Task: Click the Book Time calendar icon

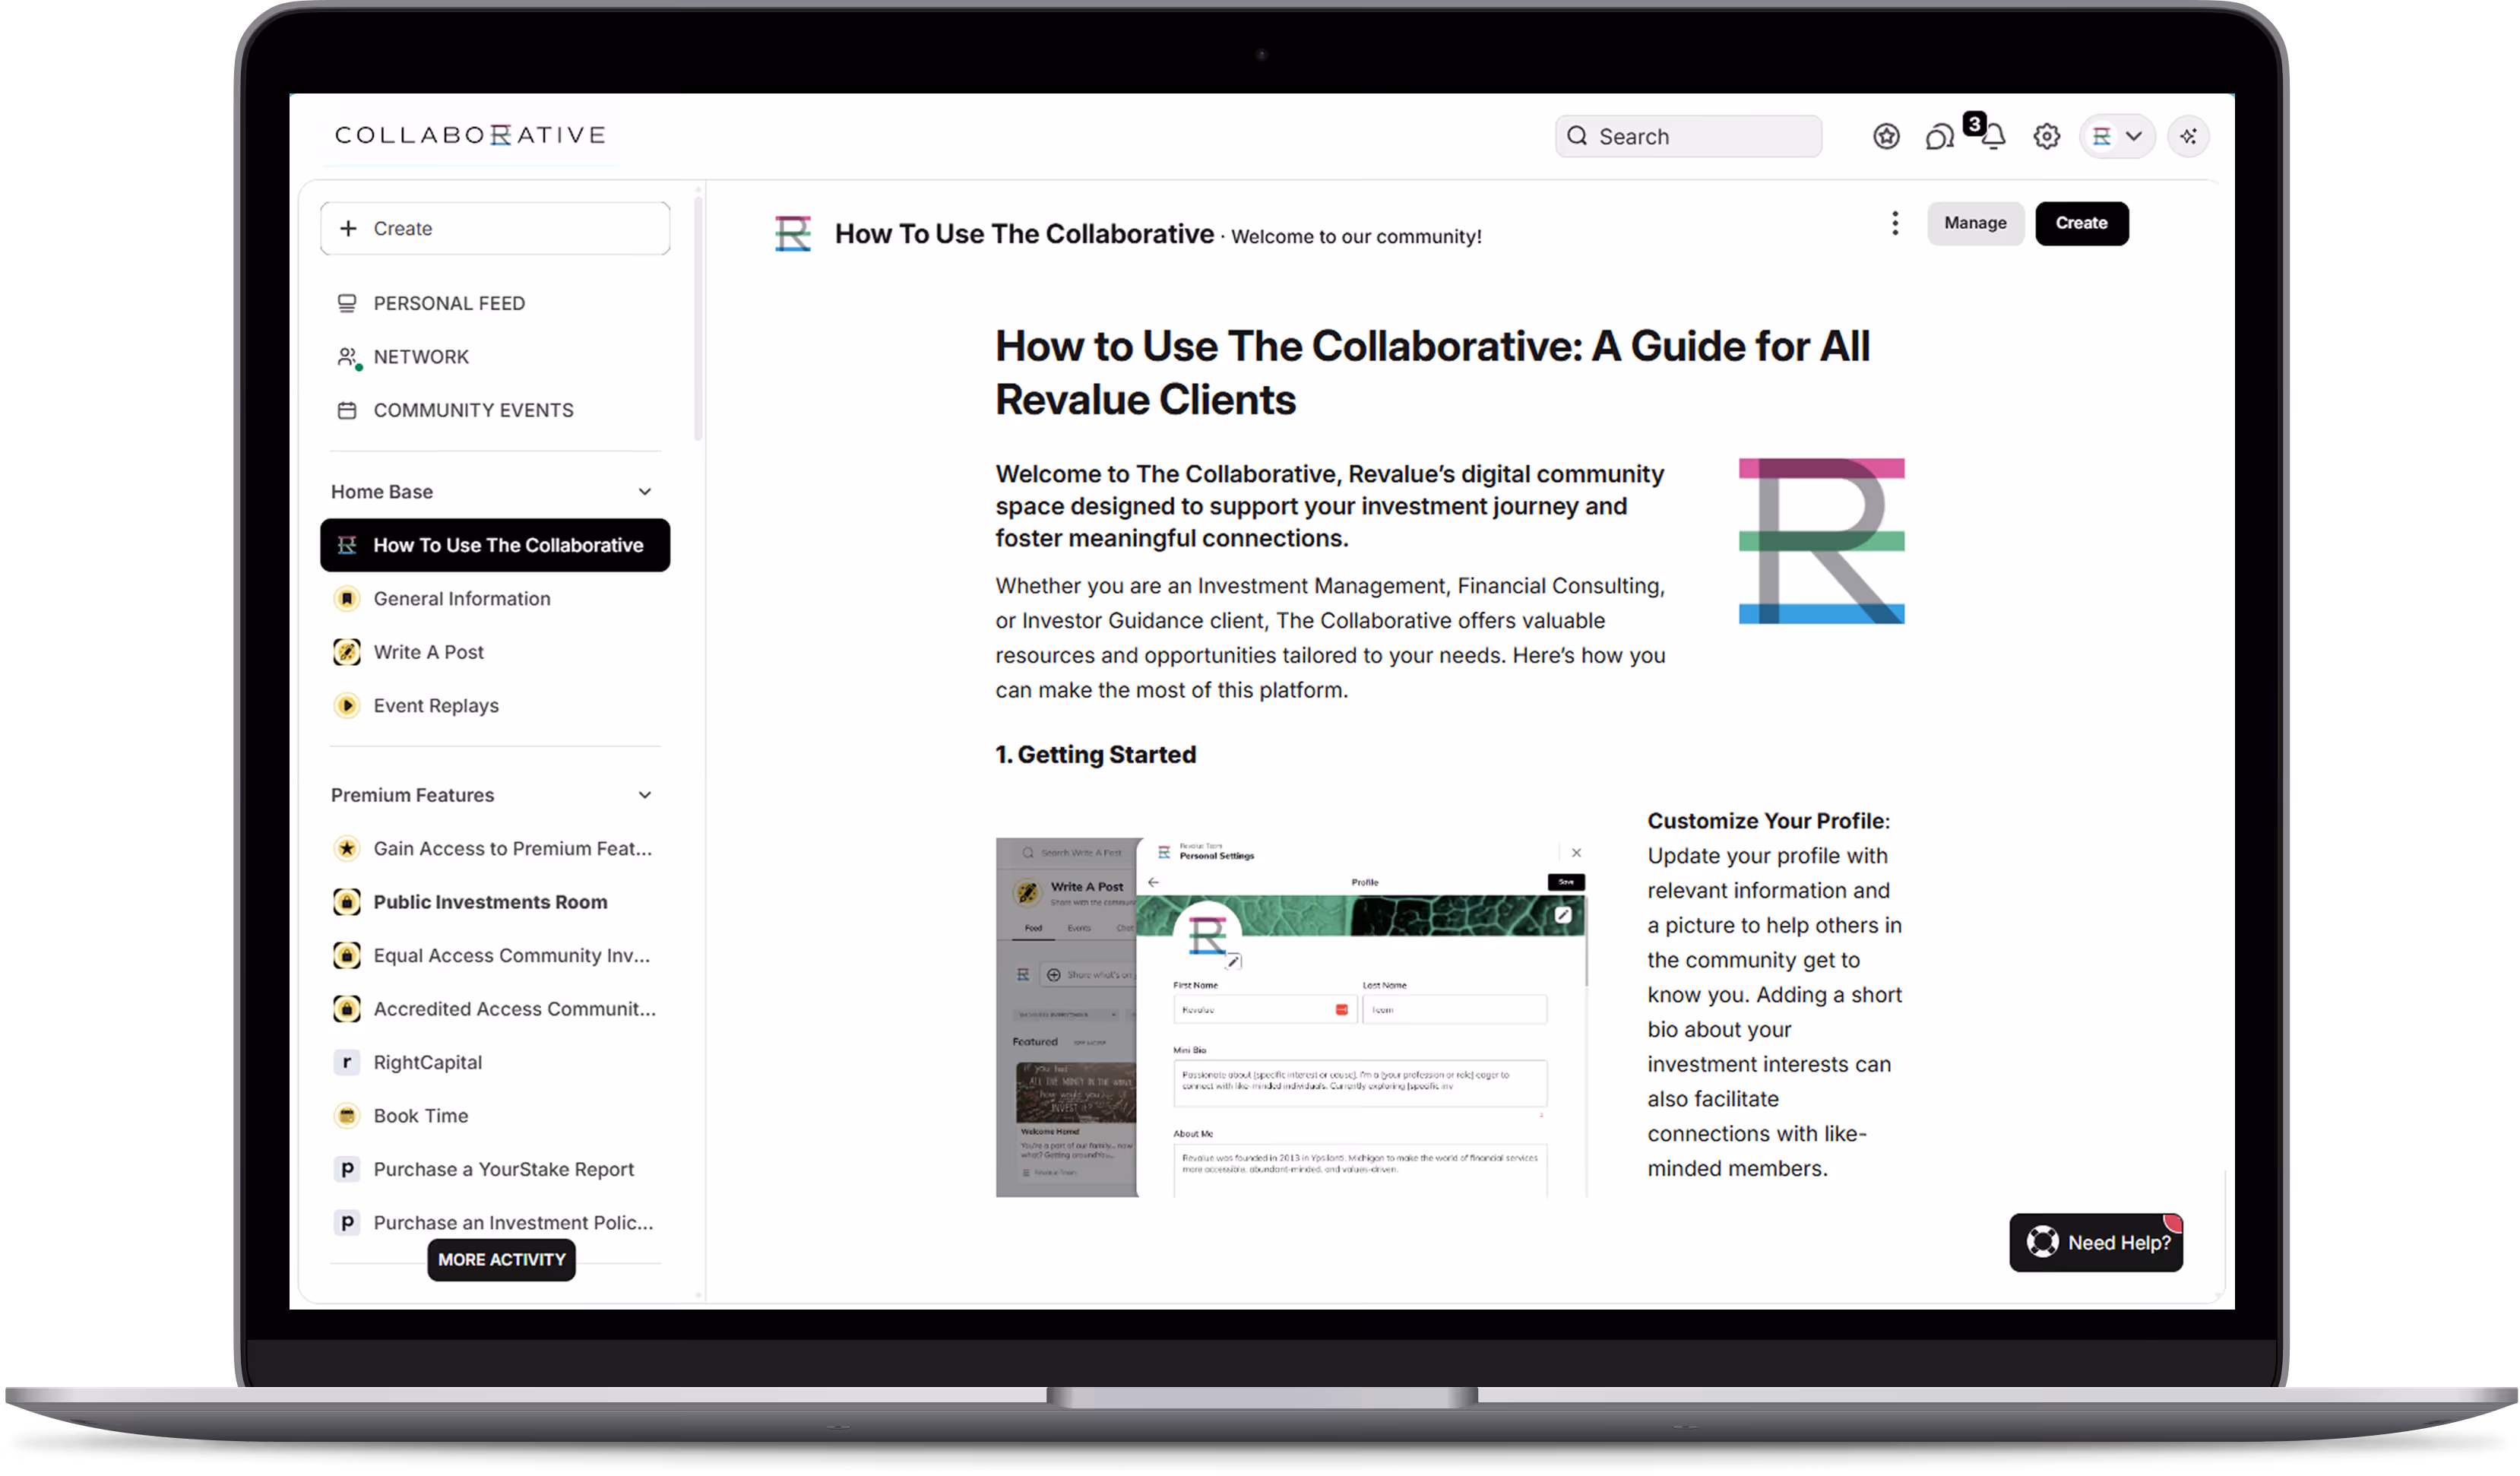Action: (347, 1116)
